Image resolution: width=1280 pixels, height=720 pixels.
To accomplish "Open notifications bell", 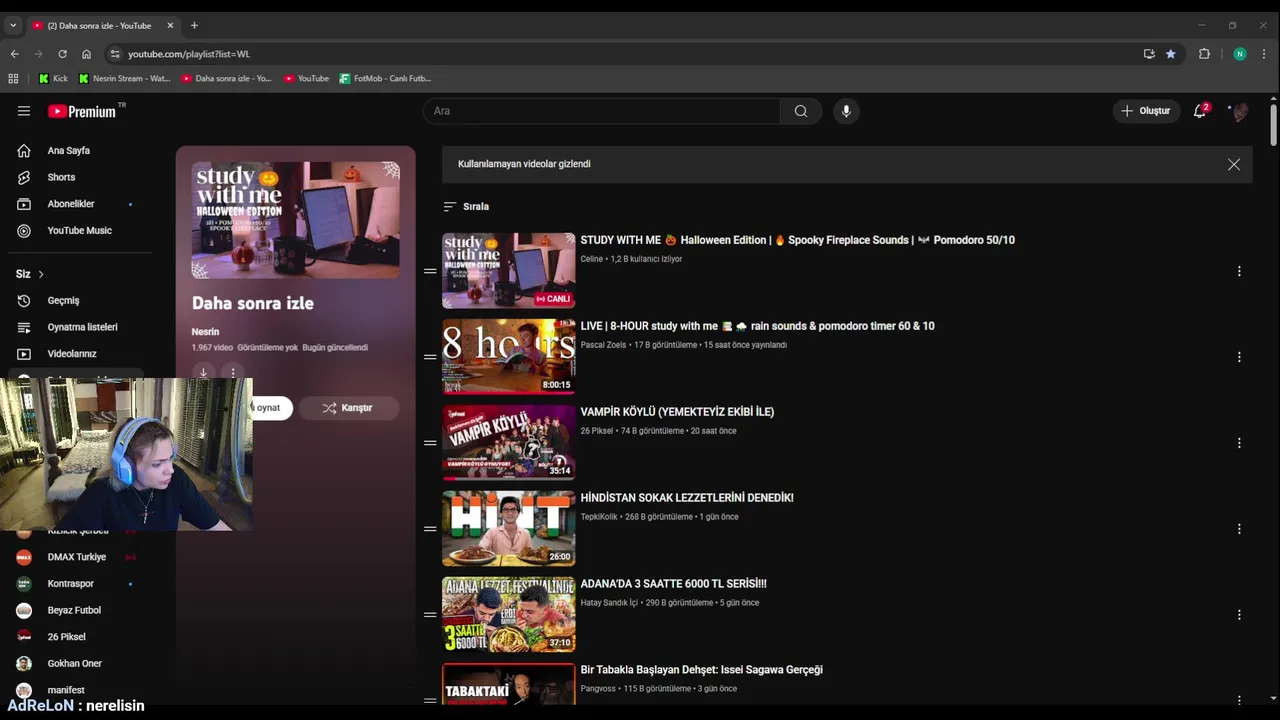I will 1200,111.
